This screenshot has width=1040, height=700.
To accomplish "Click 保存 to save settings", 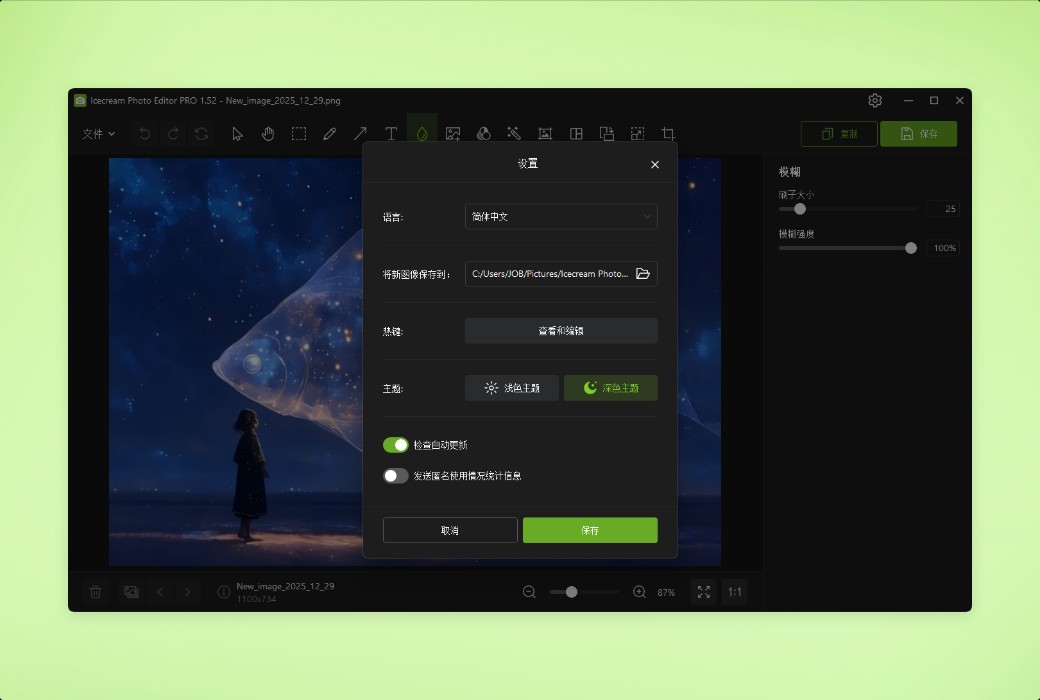I will coord(590,530).
